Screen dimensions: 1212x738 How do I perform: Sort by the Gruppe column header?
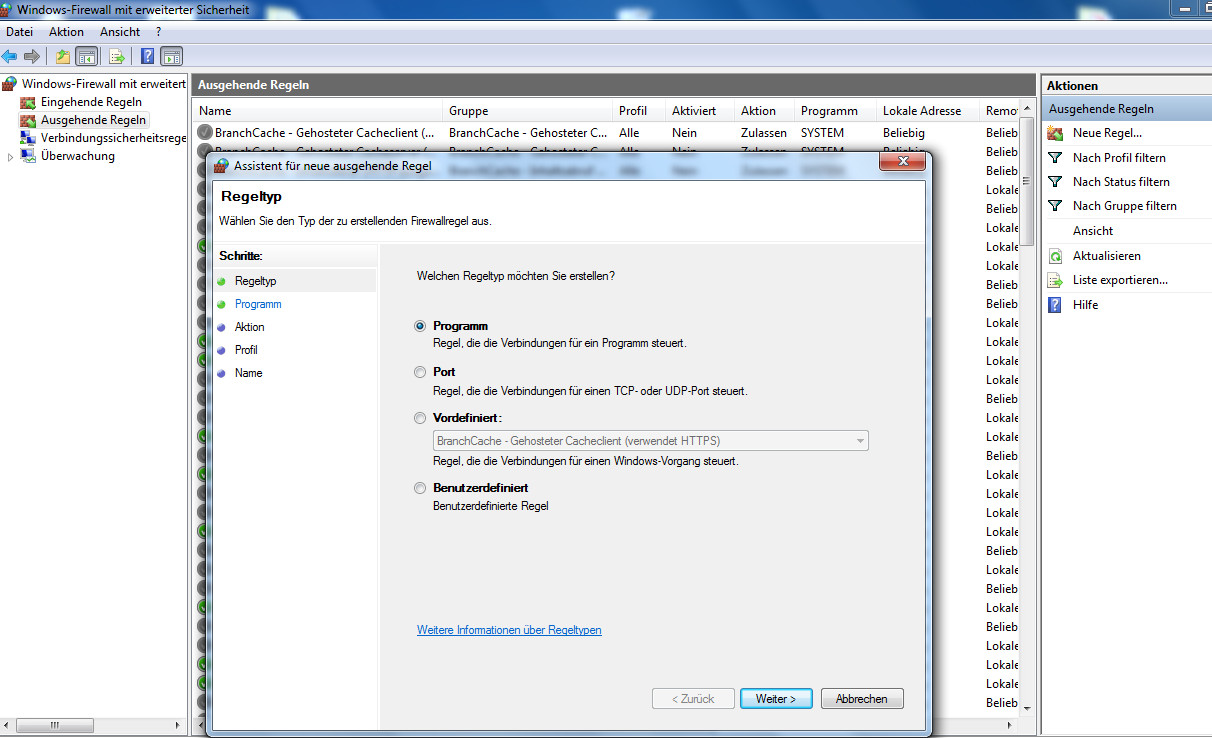528,111
